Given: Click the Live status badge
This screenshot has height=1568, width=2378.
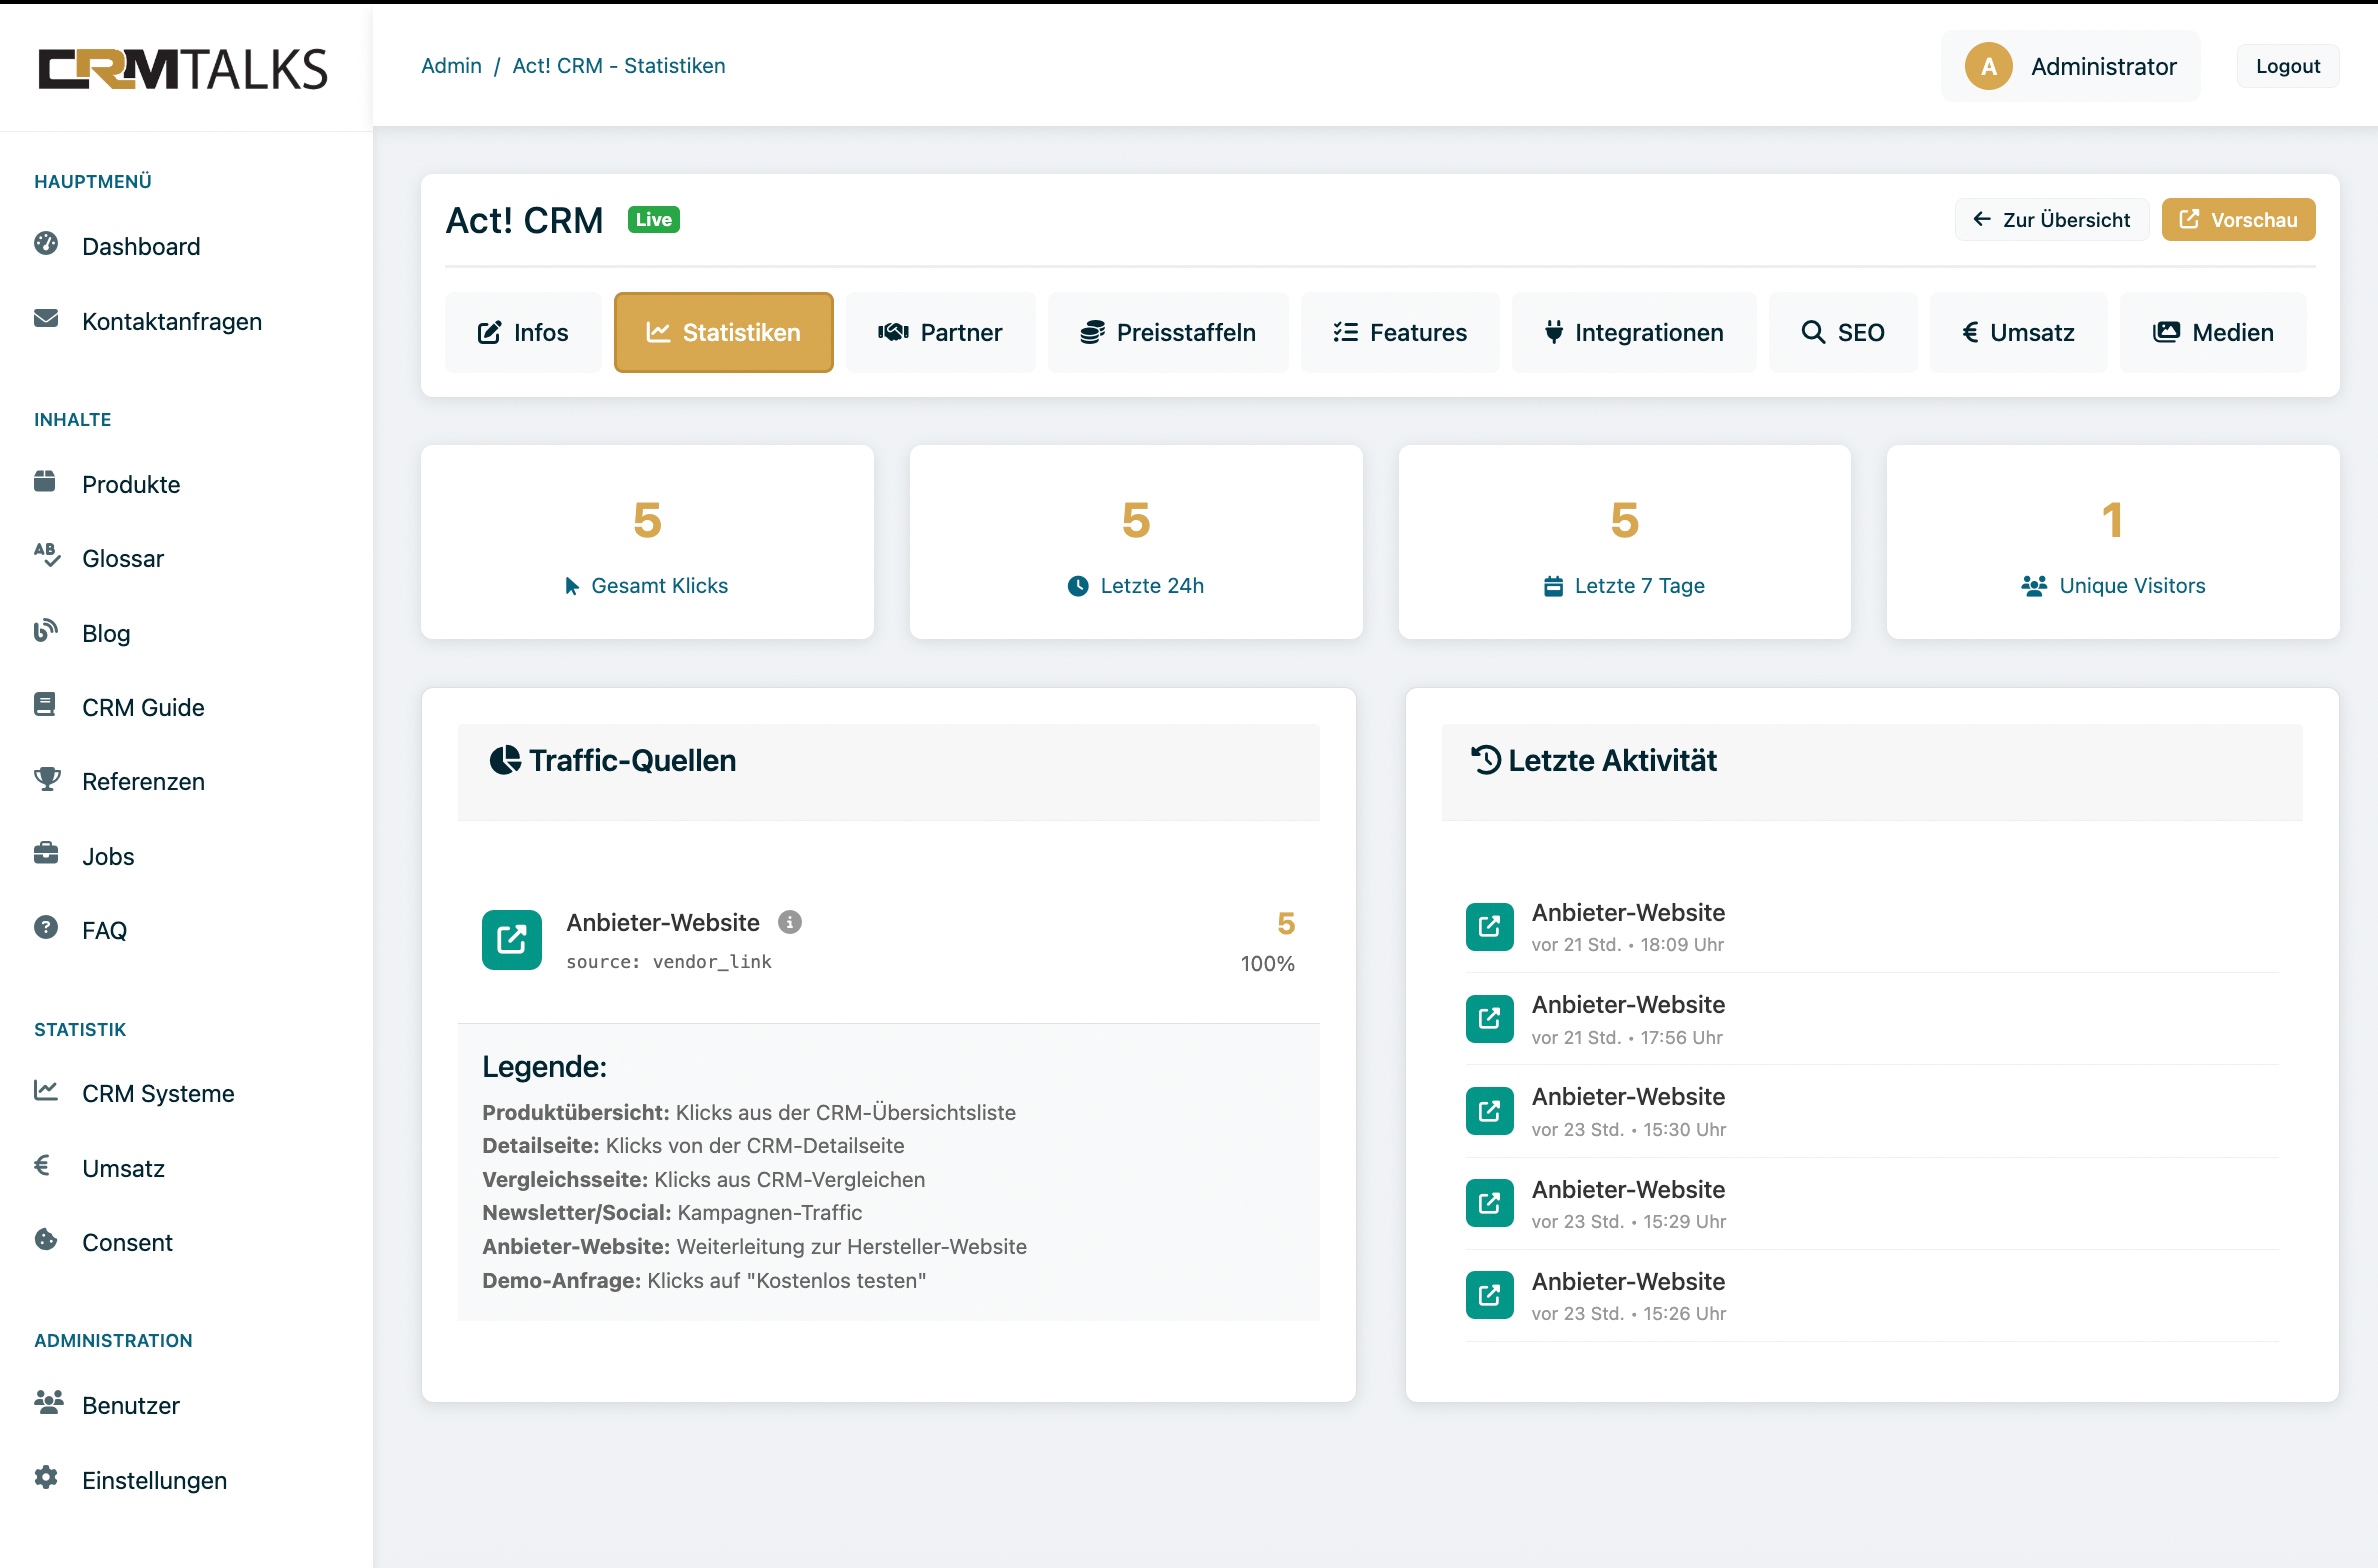Looking at the screenshot, I should tap(654, 220).
